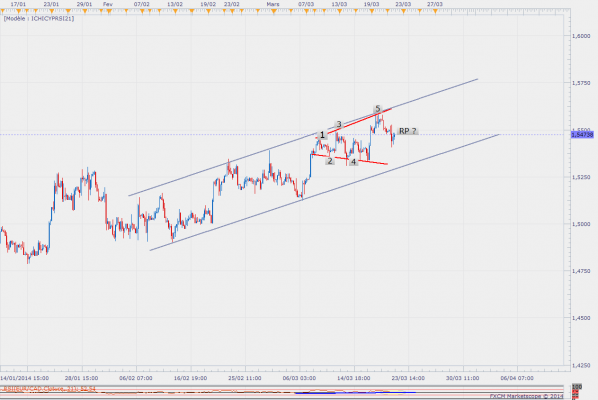Click the wave 3 annotation label
This screenshot has height=400, width=598.
pyautogui.click(x=339, y=124)
